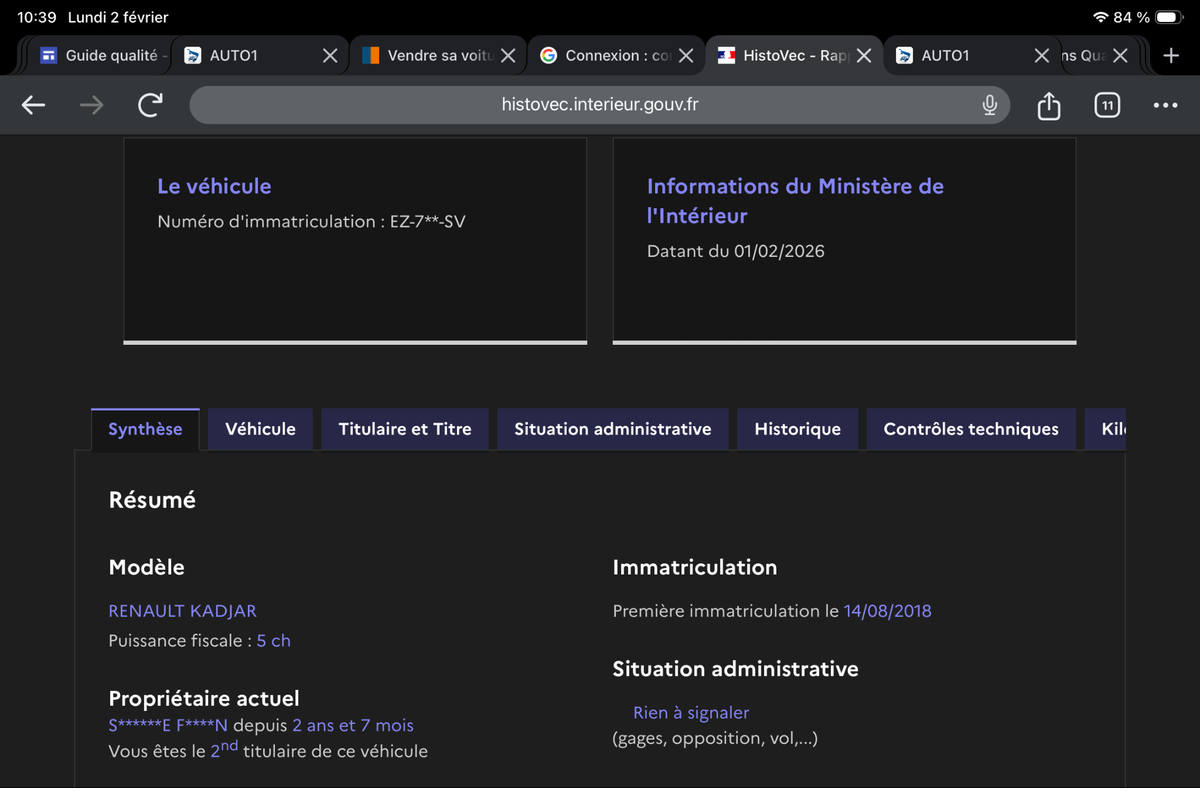
Task: Select the Situation administrative tab
Action: [612, 429]
